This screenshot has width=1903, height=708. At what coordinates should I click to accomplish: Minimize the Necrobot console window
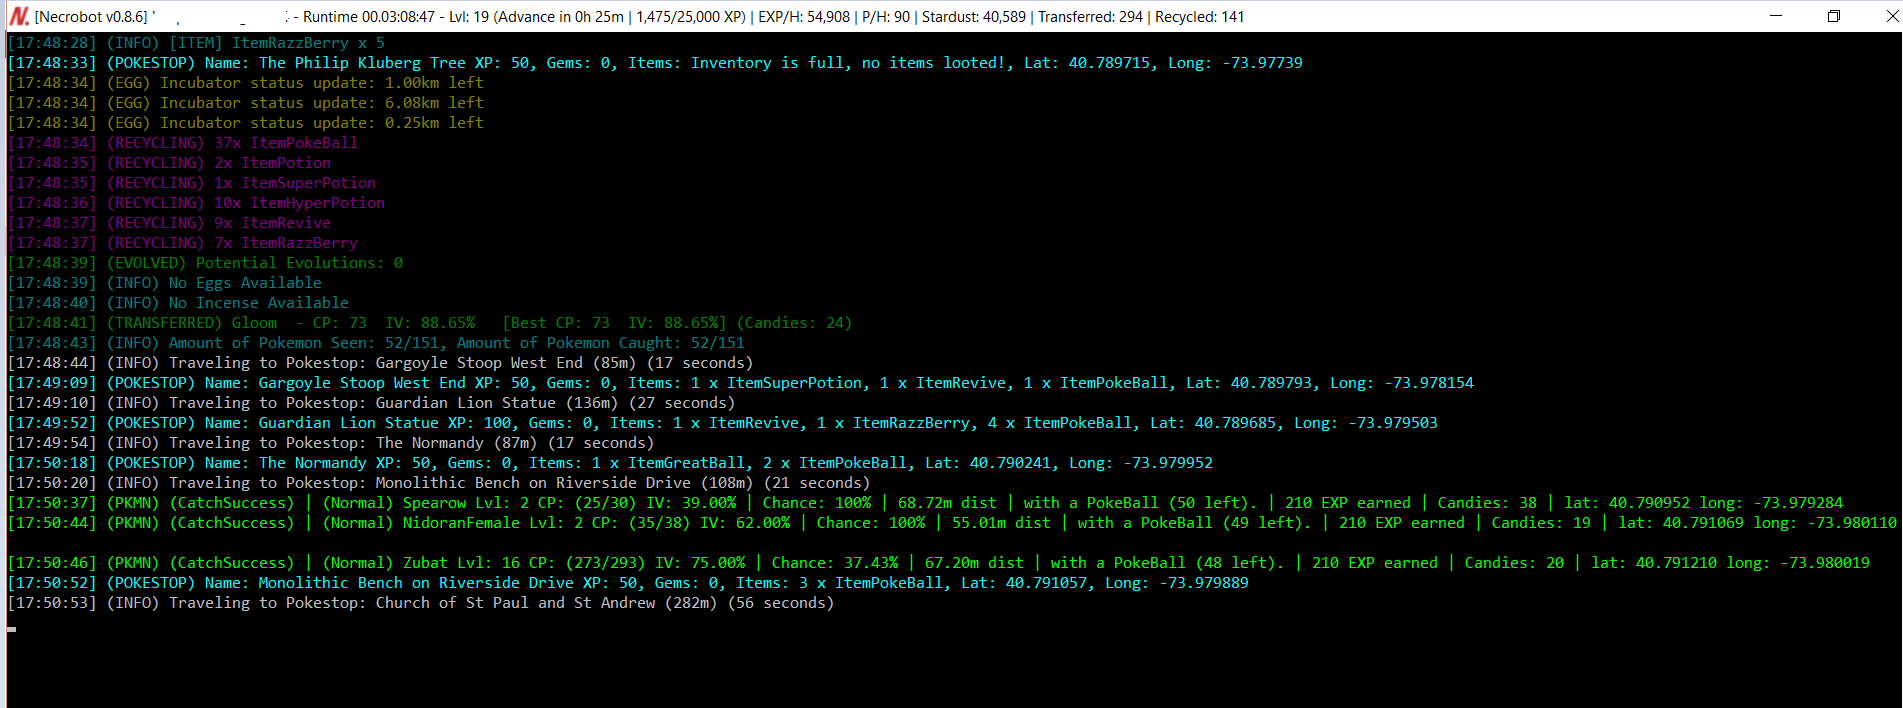[1776, 16]
